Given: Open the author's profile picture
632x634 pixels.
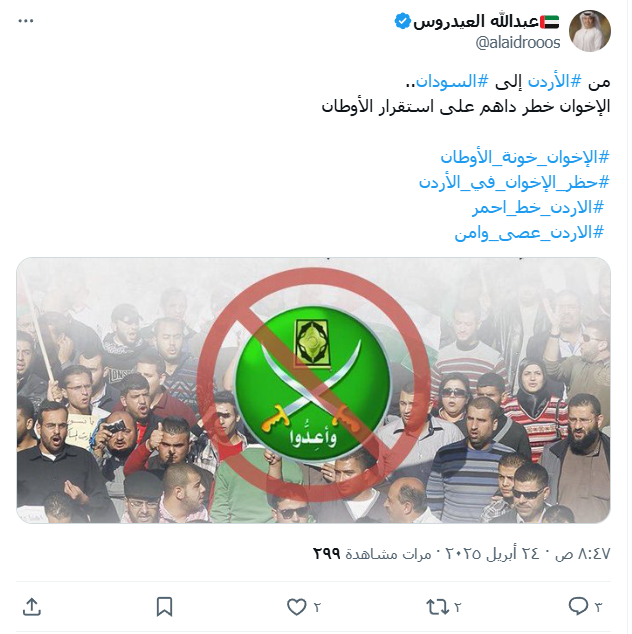Looking at the screenshot, I should (590, 31).
